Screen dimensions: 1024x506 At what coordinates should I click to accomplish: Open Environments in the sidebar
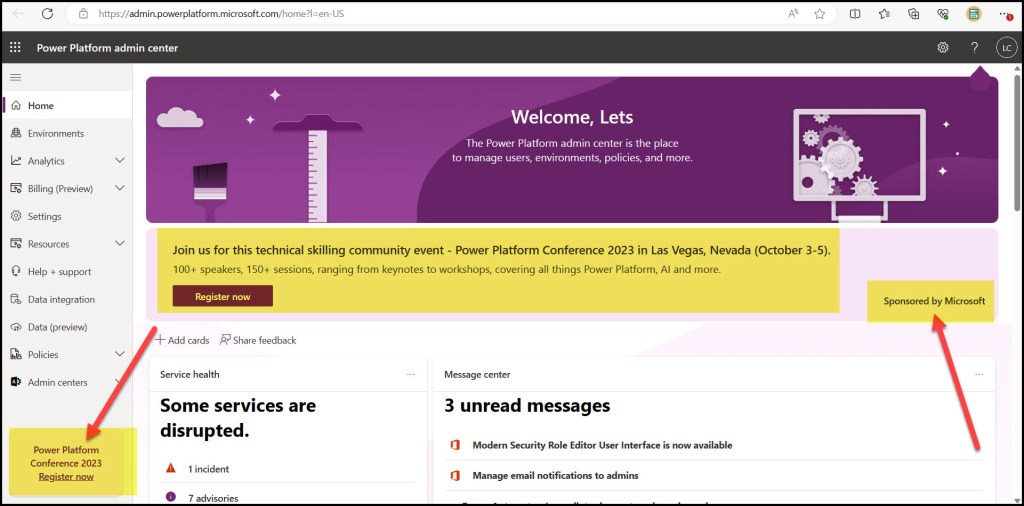pos(55,133)
